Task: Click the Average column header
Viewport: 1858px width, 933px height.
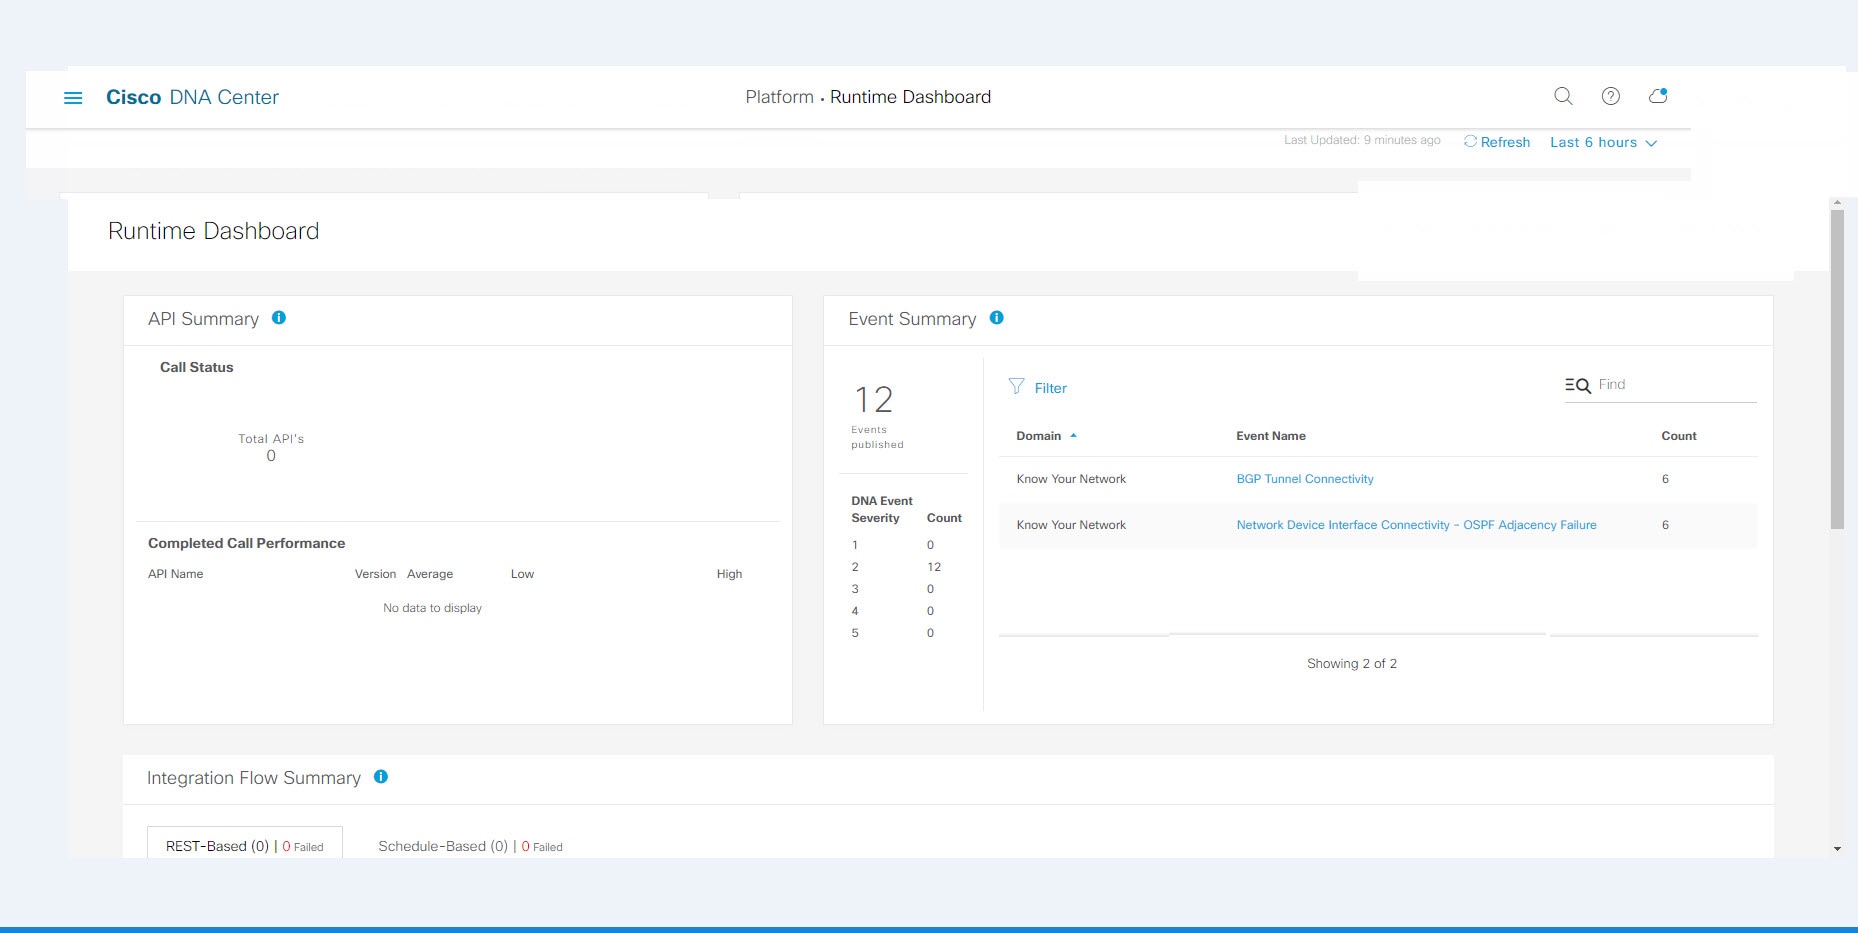Action: click(x=430, y=574)
